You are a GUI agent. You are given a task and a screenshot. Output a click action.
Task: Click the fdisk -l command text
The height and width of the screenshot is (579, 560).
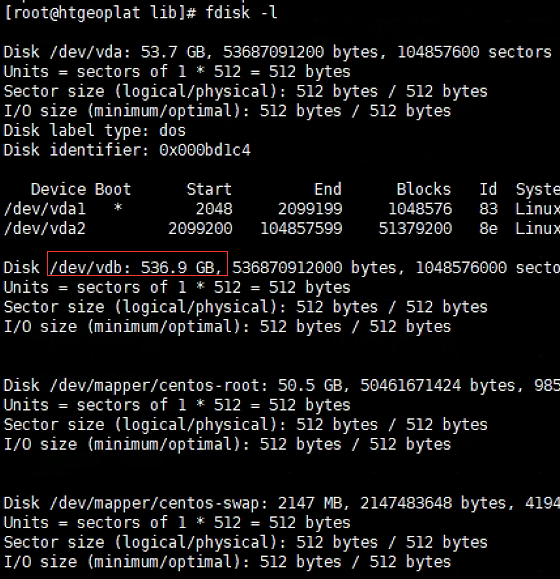tap(241, 13)
